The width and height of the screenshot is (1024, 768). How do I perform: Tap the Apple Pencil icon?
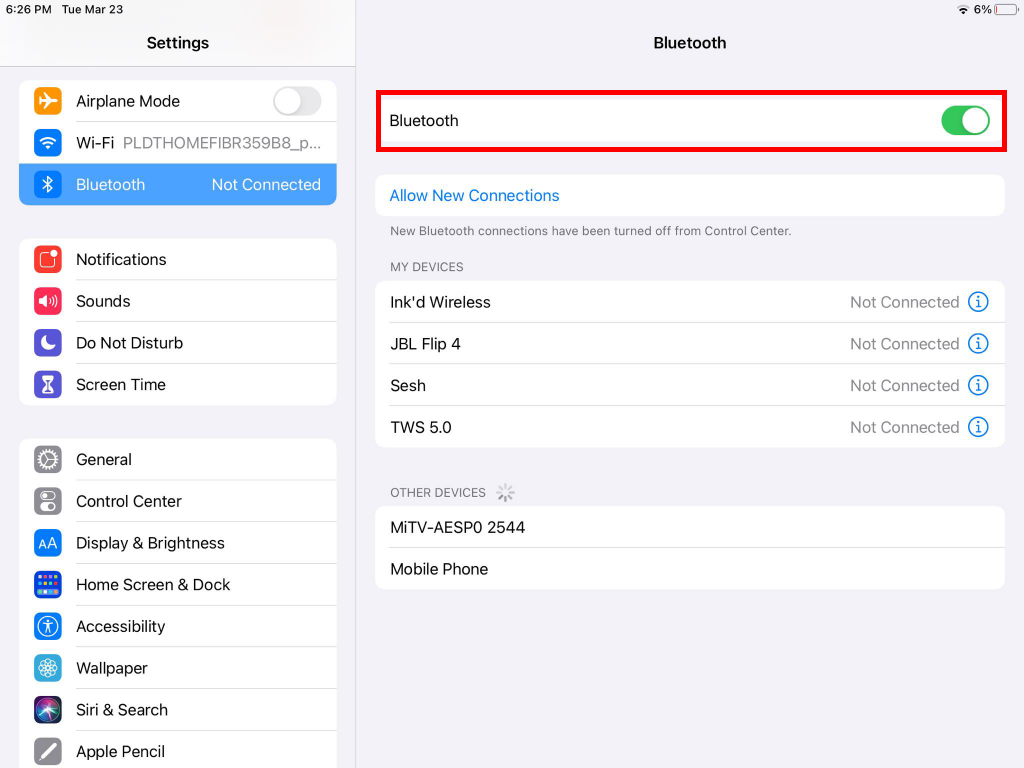click(x=49, y=750)
